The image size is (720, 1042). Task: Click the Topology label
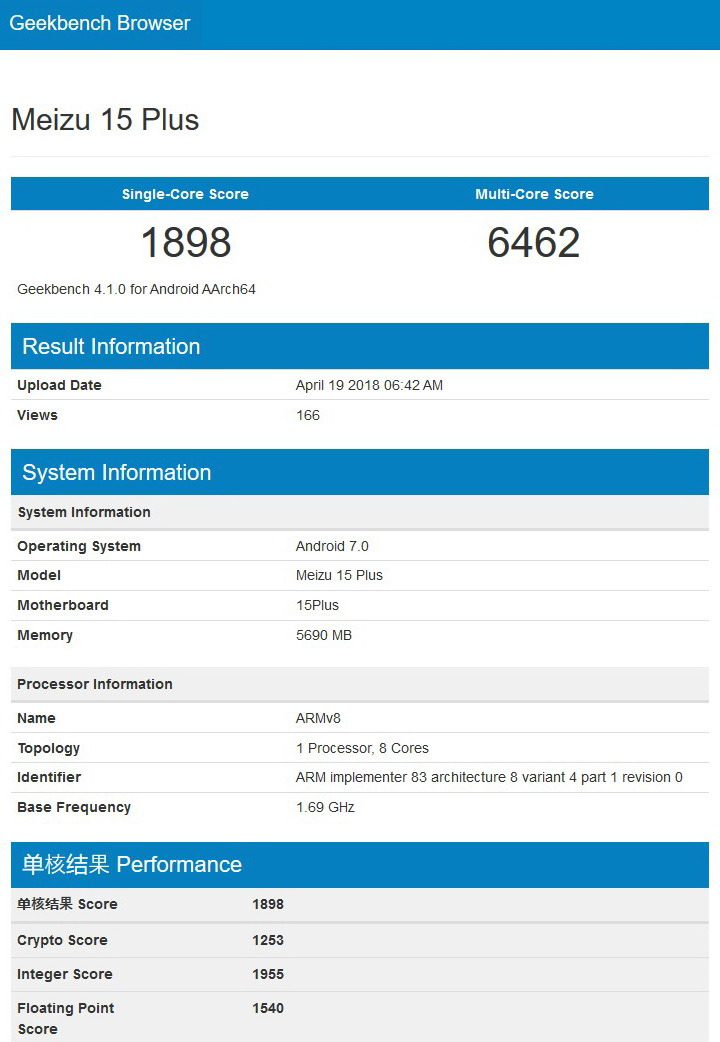pyautogui.click(x=49, y=748)
